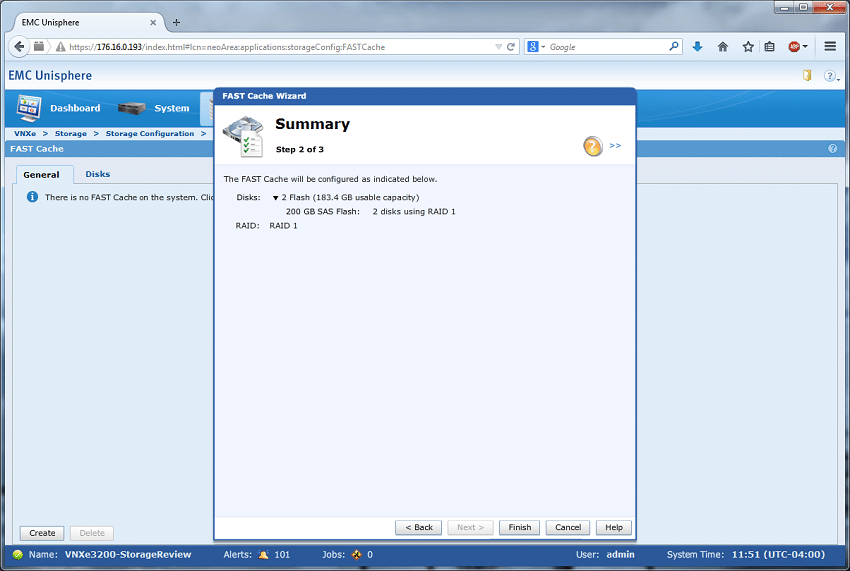Open the Adblock Plus dropdown icon

point(798,47)
